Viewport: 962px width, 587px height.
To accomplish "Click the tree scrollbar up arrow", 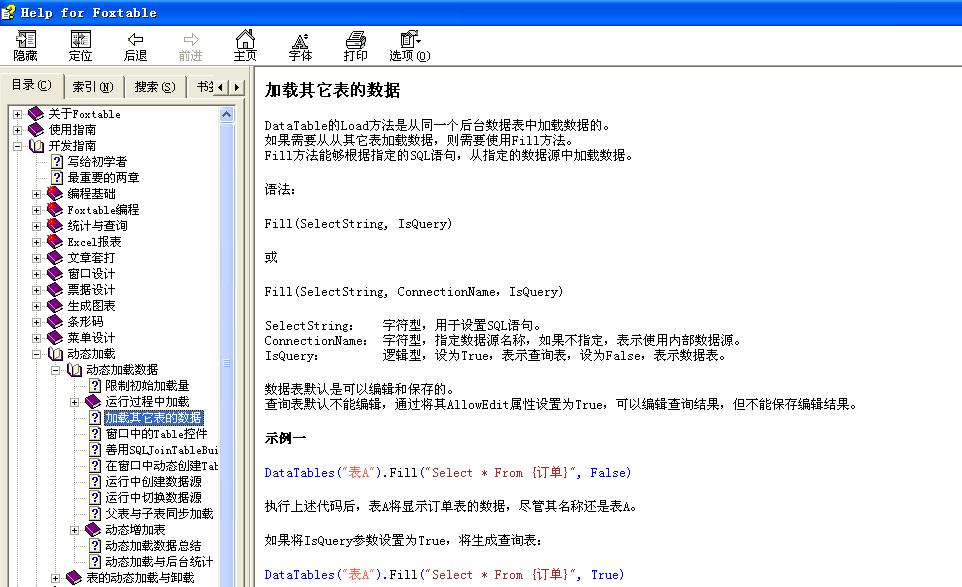I will 226,115.
